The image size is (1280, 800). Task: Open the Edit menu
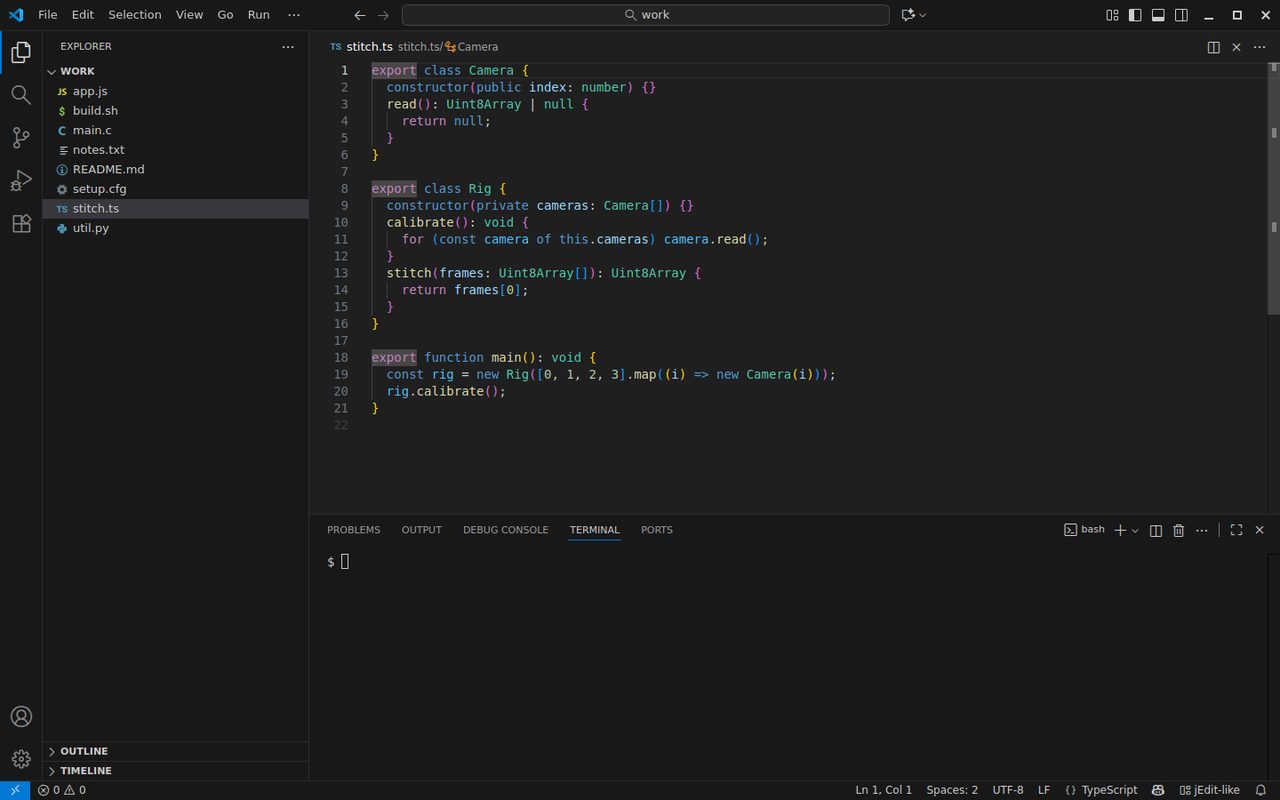(83, 15)
